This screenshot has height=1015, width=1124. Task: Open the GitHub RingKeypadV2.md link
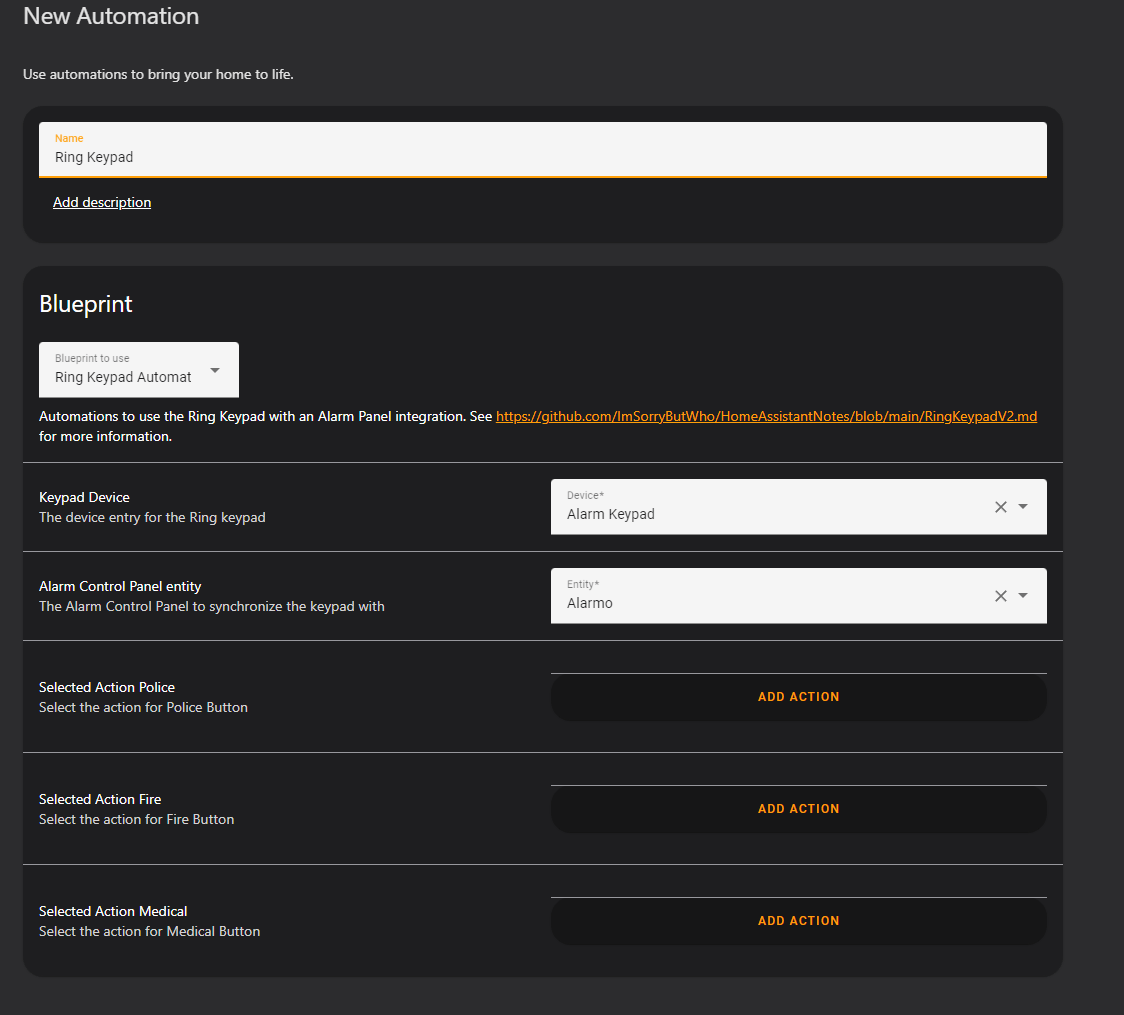pos(766,416)
